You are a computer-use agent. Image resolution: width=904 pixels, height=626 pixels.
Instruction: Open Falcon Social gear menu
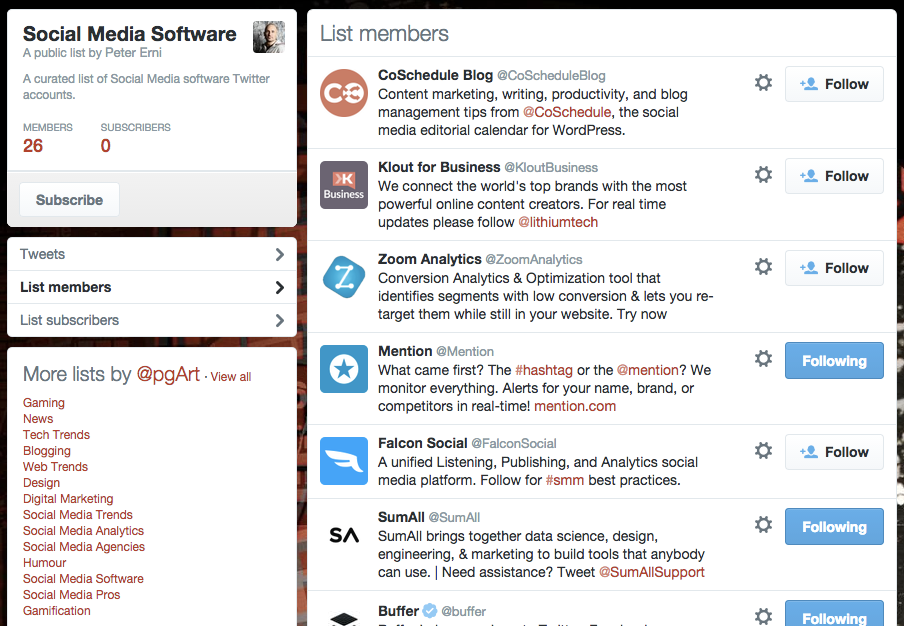tap(763, 451)
